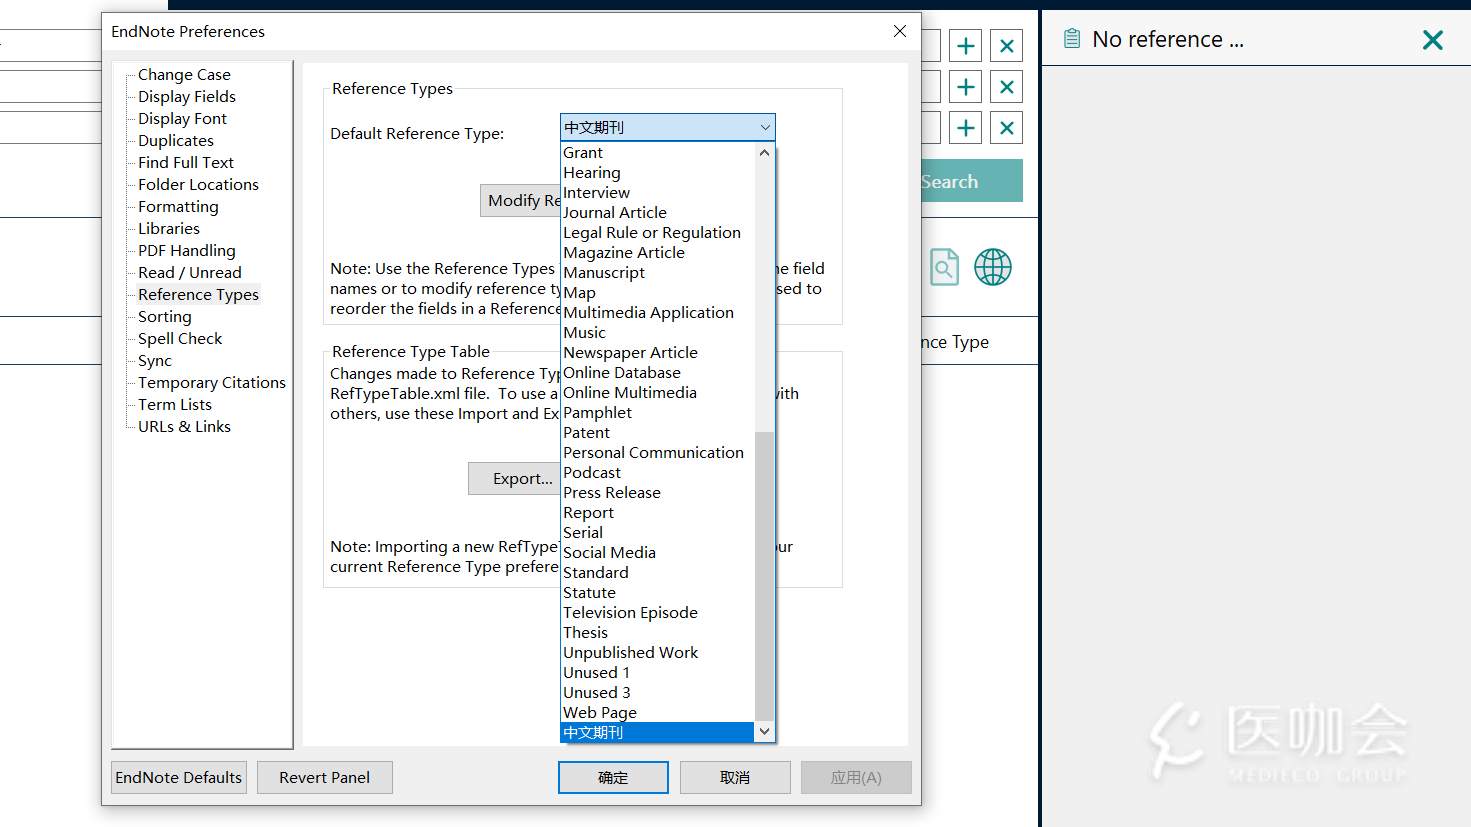This screenshot has width=1471, height=827.
Task: Select Legal Rule or Regulation
Action: pyautogui.click(x=657, y=233)
